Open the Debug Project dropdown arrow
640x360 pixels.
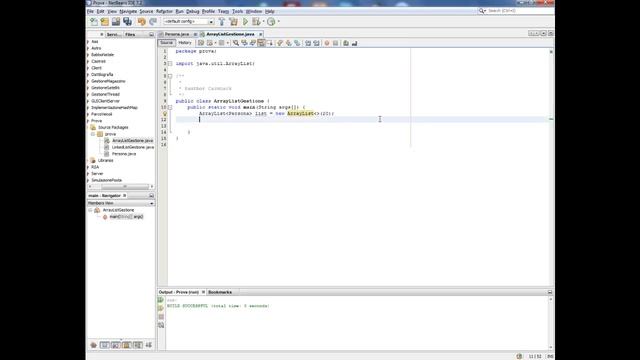pos(263,22)
